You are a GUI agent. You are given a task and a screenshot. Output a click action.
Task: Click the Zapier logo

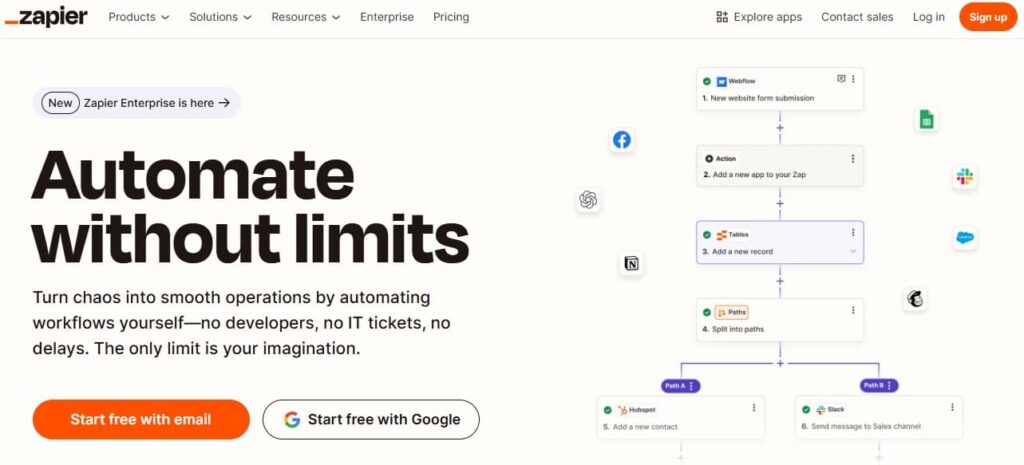coord(46,17)
